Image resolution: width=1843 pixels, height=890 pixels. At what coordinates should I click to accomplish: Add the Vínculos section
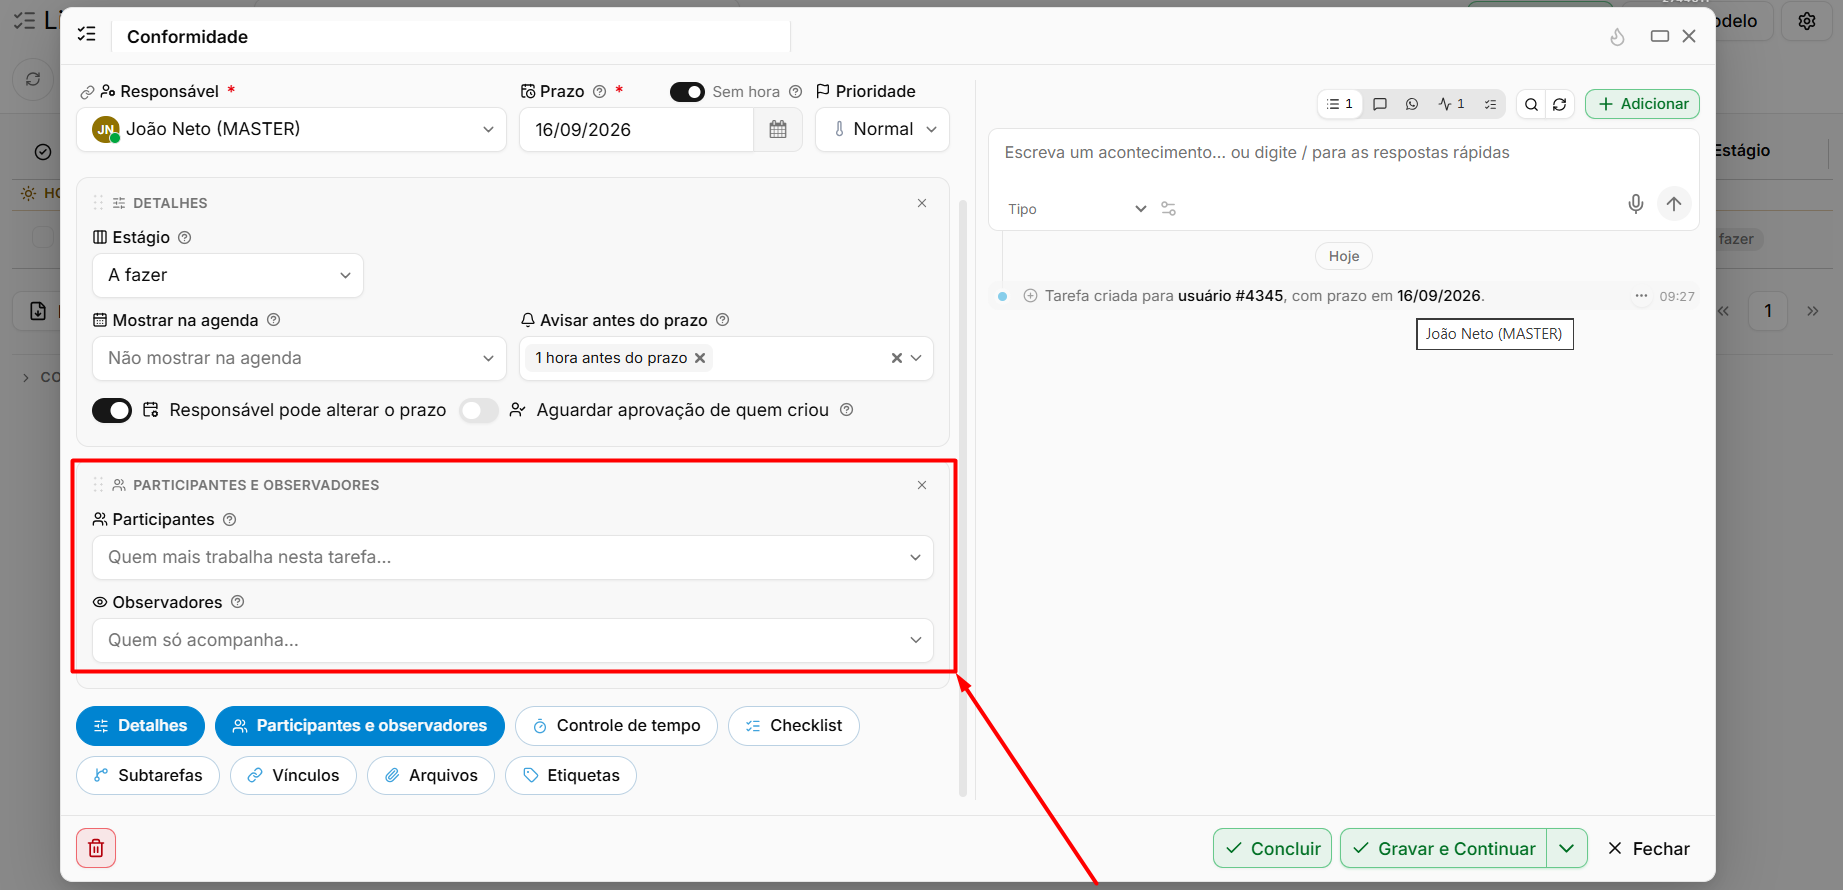pos(293,775)
